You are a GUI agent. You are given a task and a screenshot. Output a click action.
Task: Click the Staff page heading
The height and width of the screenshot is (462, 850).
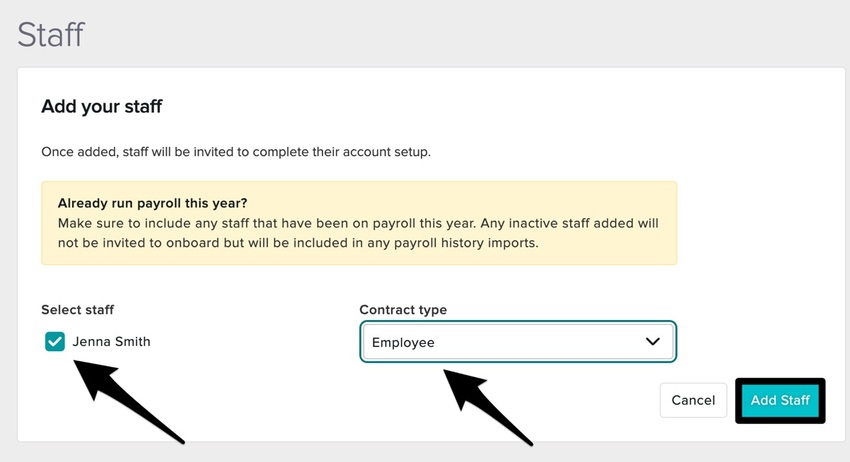pyautogui.click(x=51, y=34)
